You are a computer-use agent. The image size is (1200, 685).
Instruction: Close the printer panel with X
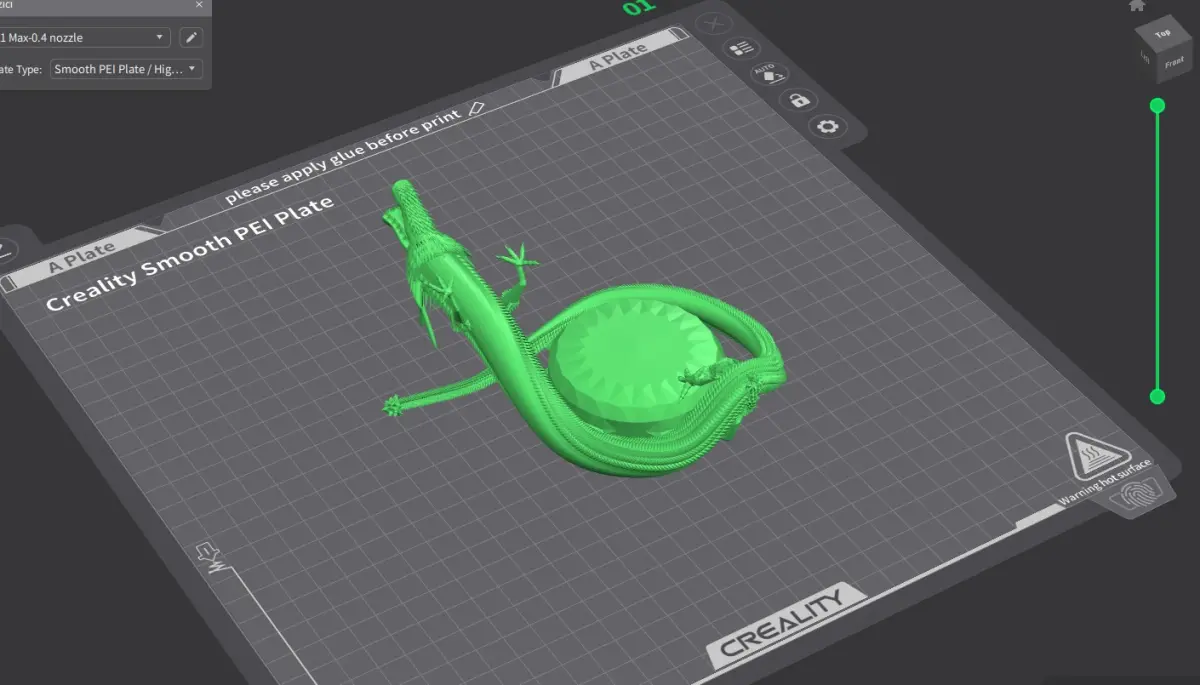coord(198,5)
